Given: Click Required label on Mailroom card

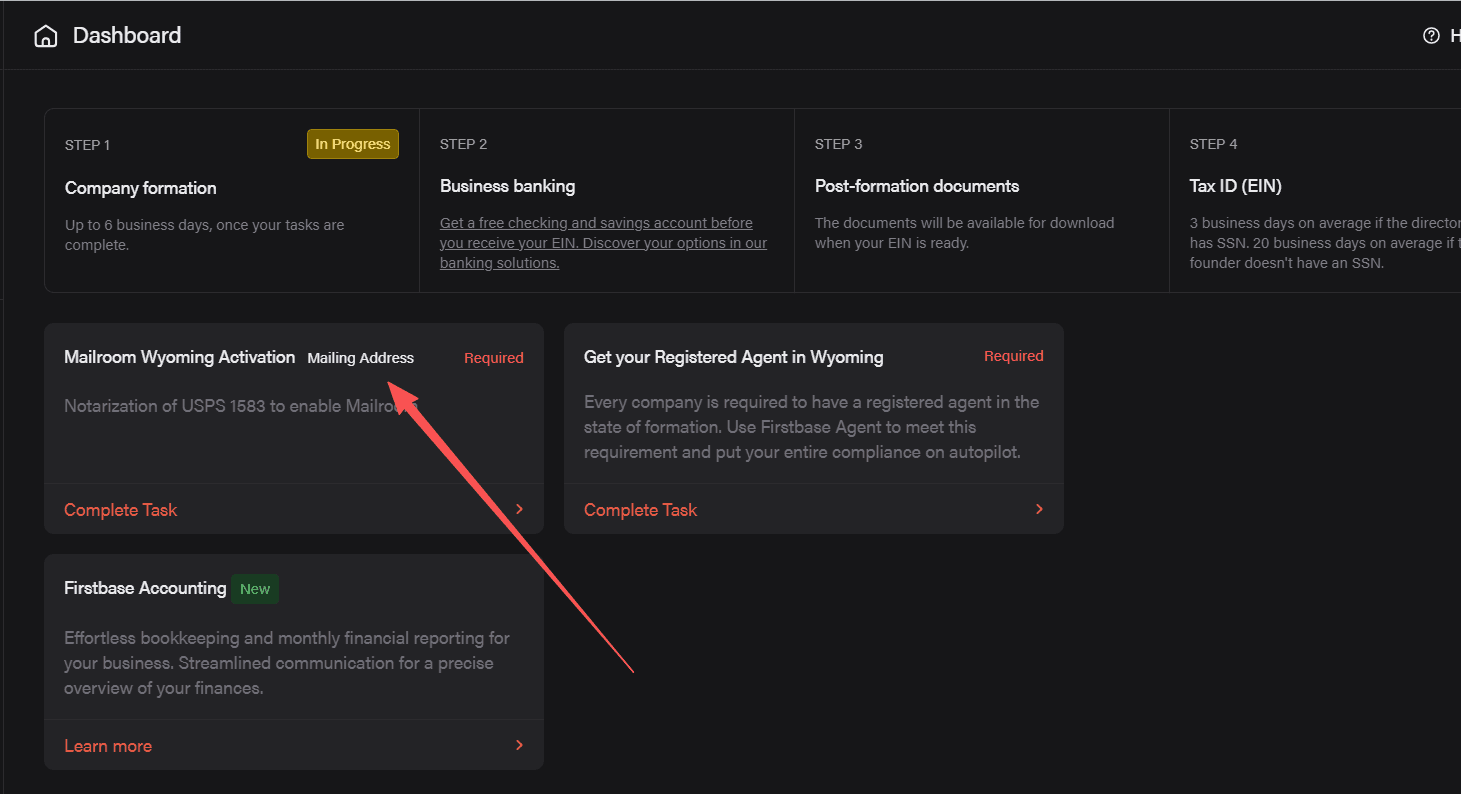Looking at the screenshot, I should tap(494, 358).
